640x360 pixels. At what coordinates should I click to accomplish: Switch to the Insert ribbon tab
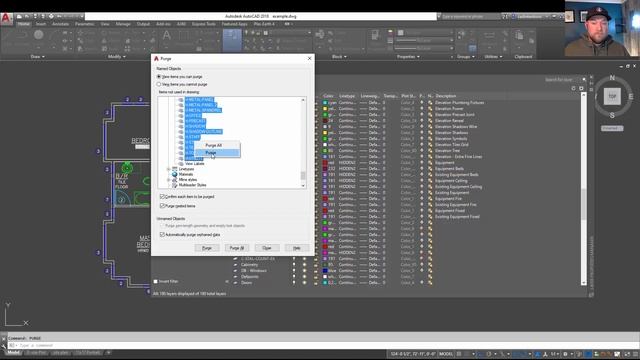pyautogui.click(x=41, y=24)
